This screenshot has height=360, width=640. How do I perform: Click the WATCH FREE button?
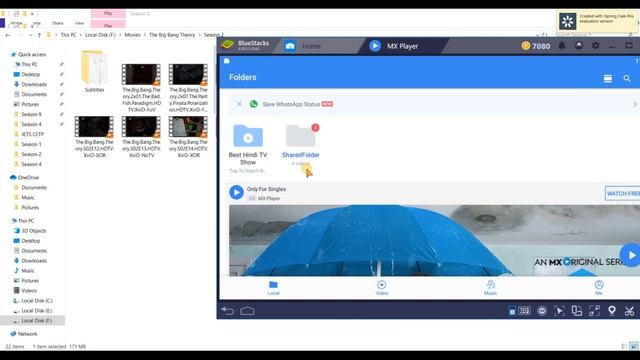click(622, 193)
